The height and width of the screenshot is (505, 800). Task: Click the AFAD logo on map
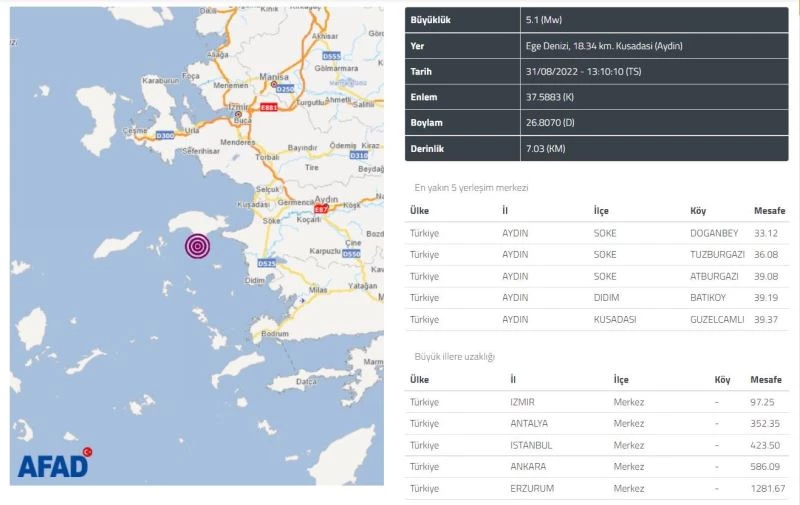point(53,465)
